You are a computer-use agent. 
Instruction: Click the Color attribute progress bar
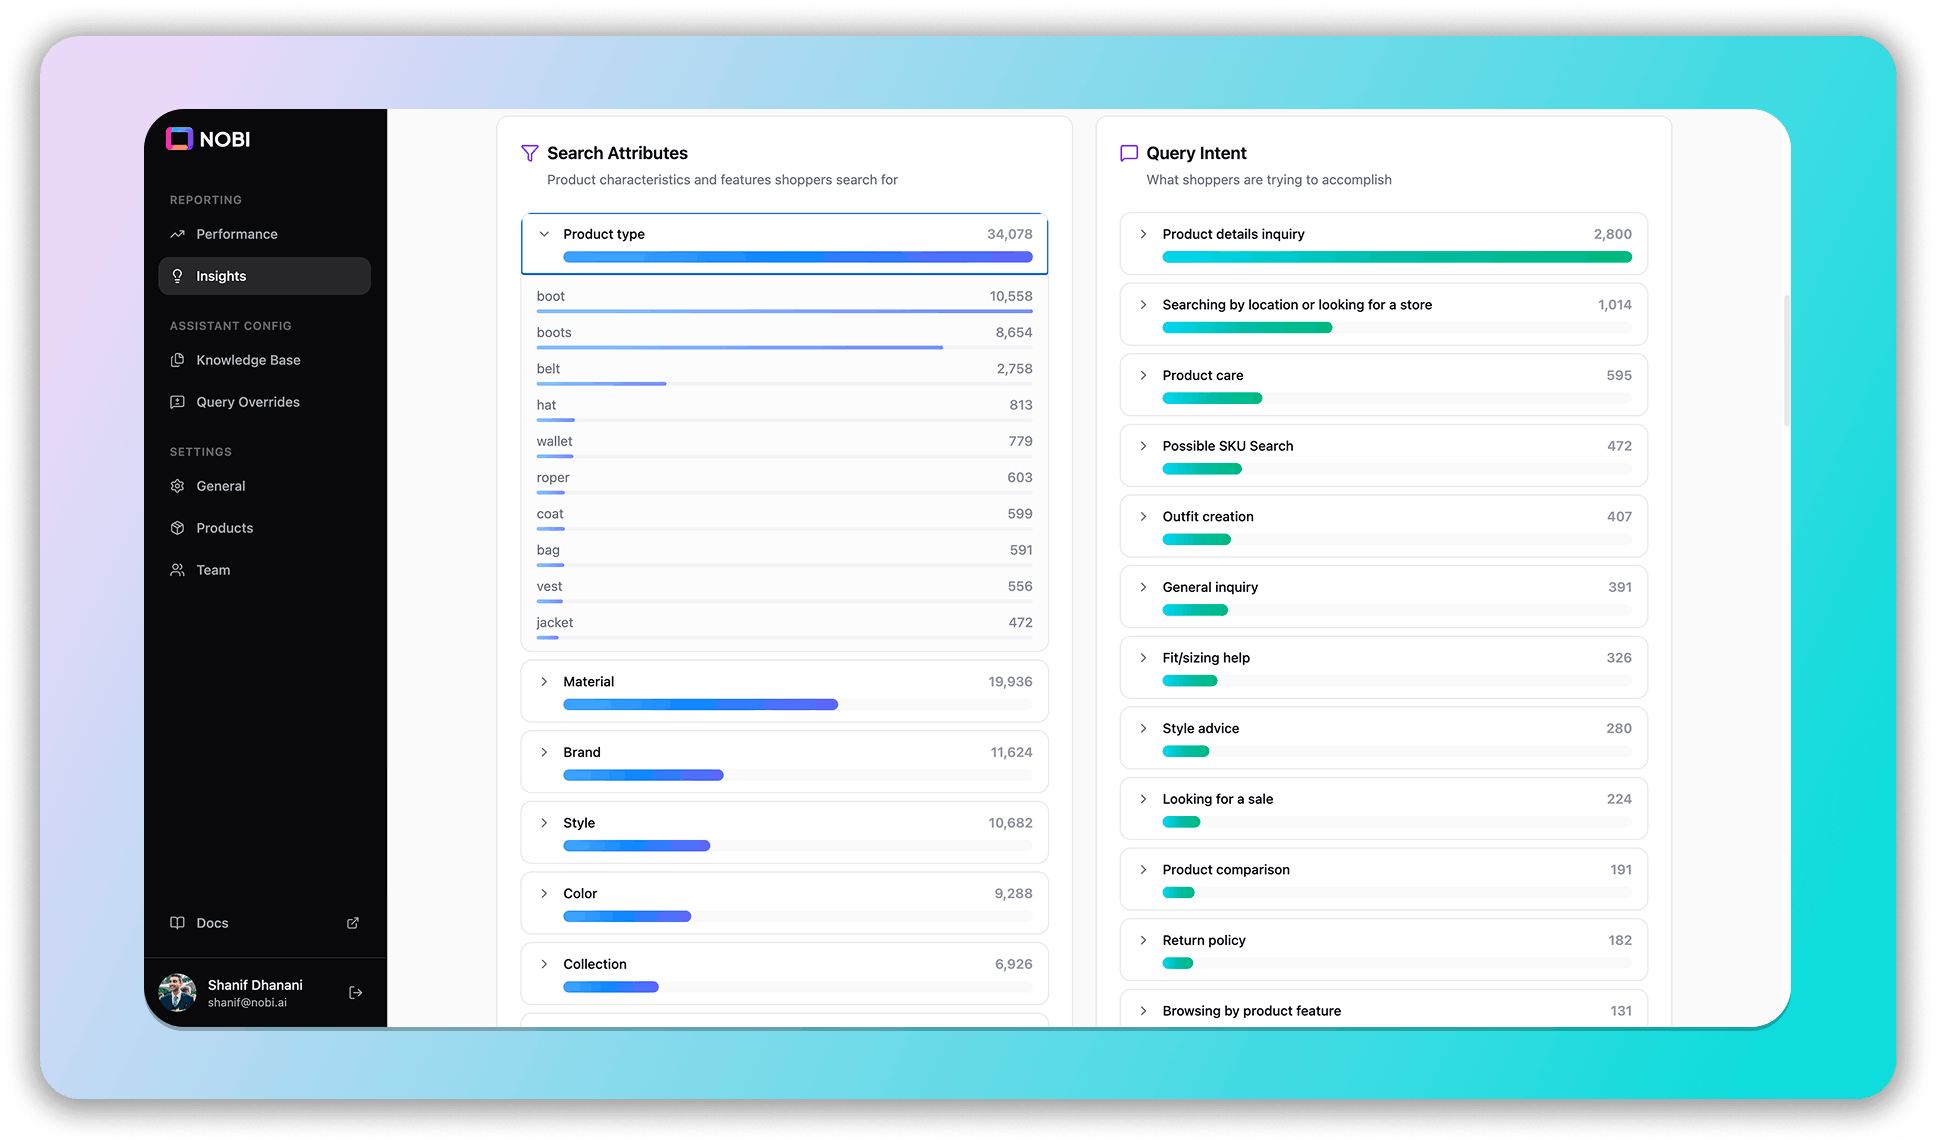797,917
